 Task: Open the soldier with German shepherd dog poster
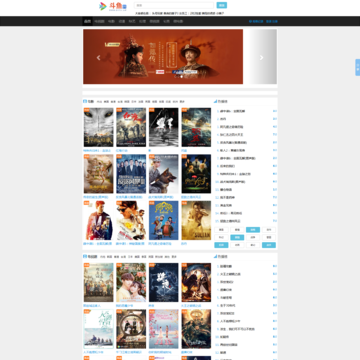[x=164, y=174]
